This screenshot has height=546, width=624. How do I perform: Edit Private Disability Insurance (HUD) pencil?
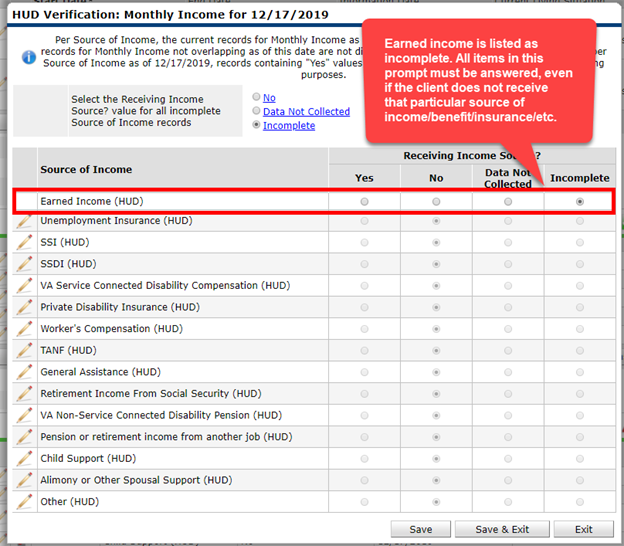click(24, 307)
